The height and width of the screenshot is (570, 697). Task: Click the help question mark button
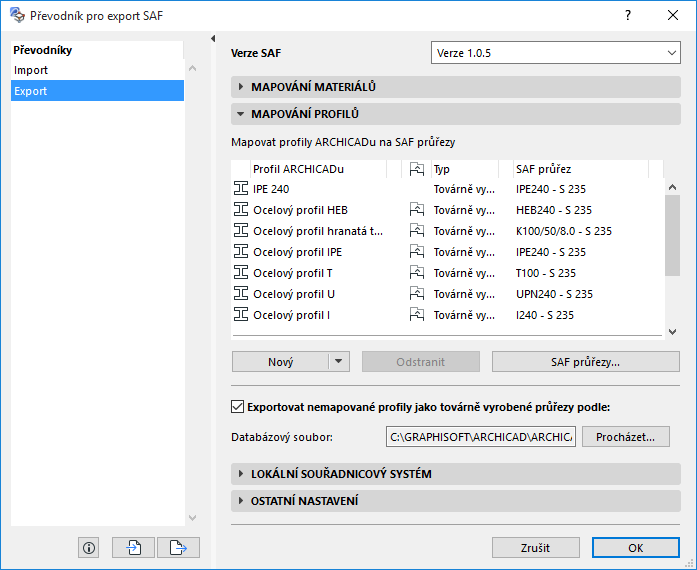click(x=628, y=16)
